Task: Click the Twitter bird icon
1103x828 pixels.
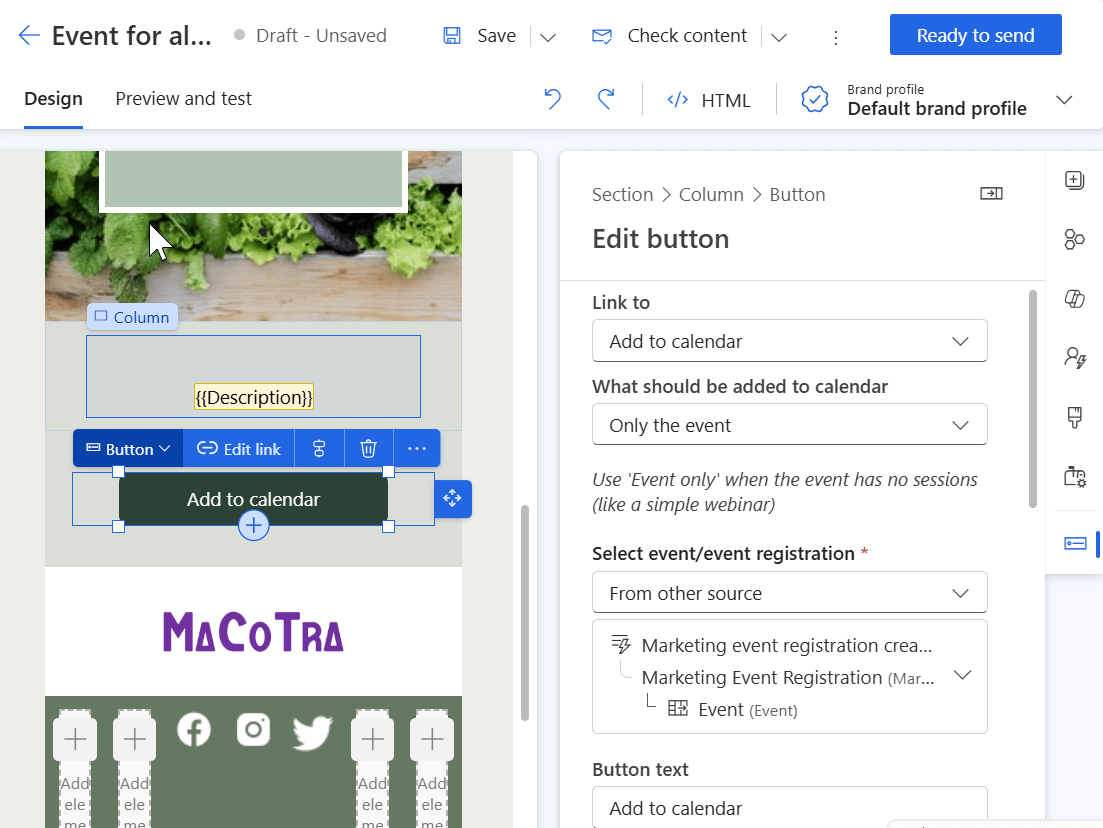Action: (x=312, y=733)
